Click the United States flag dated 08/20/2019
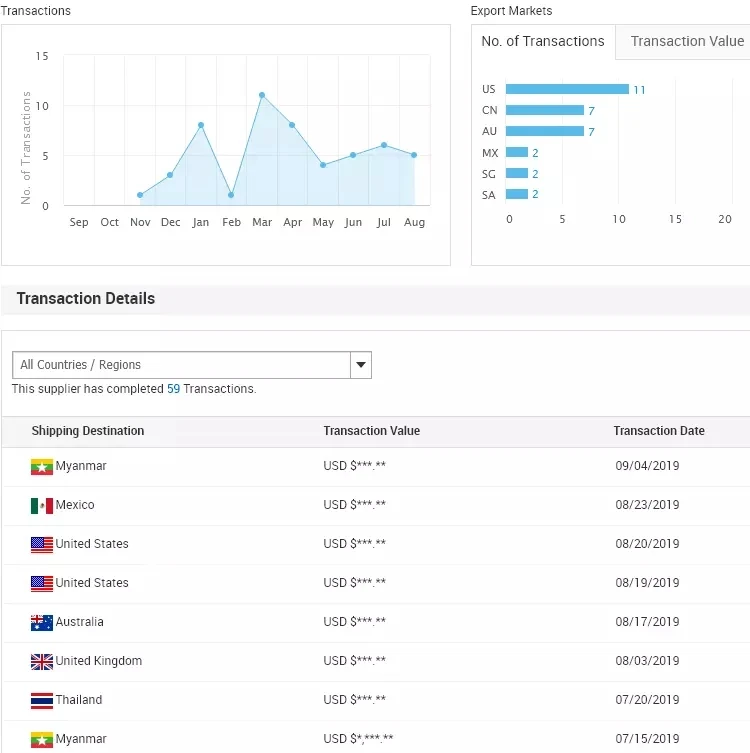 click(41, 545)
